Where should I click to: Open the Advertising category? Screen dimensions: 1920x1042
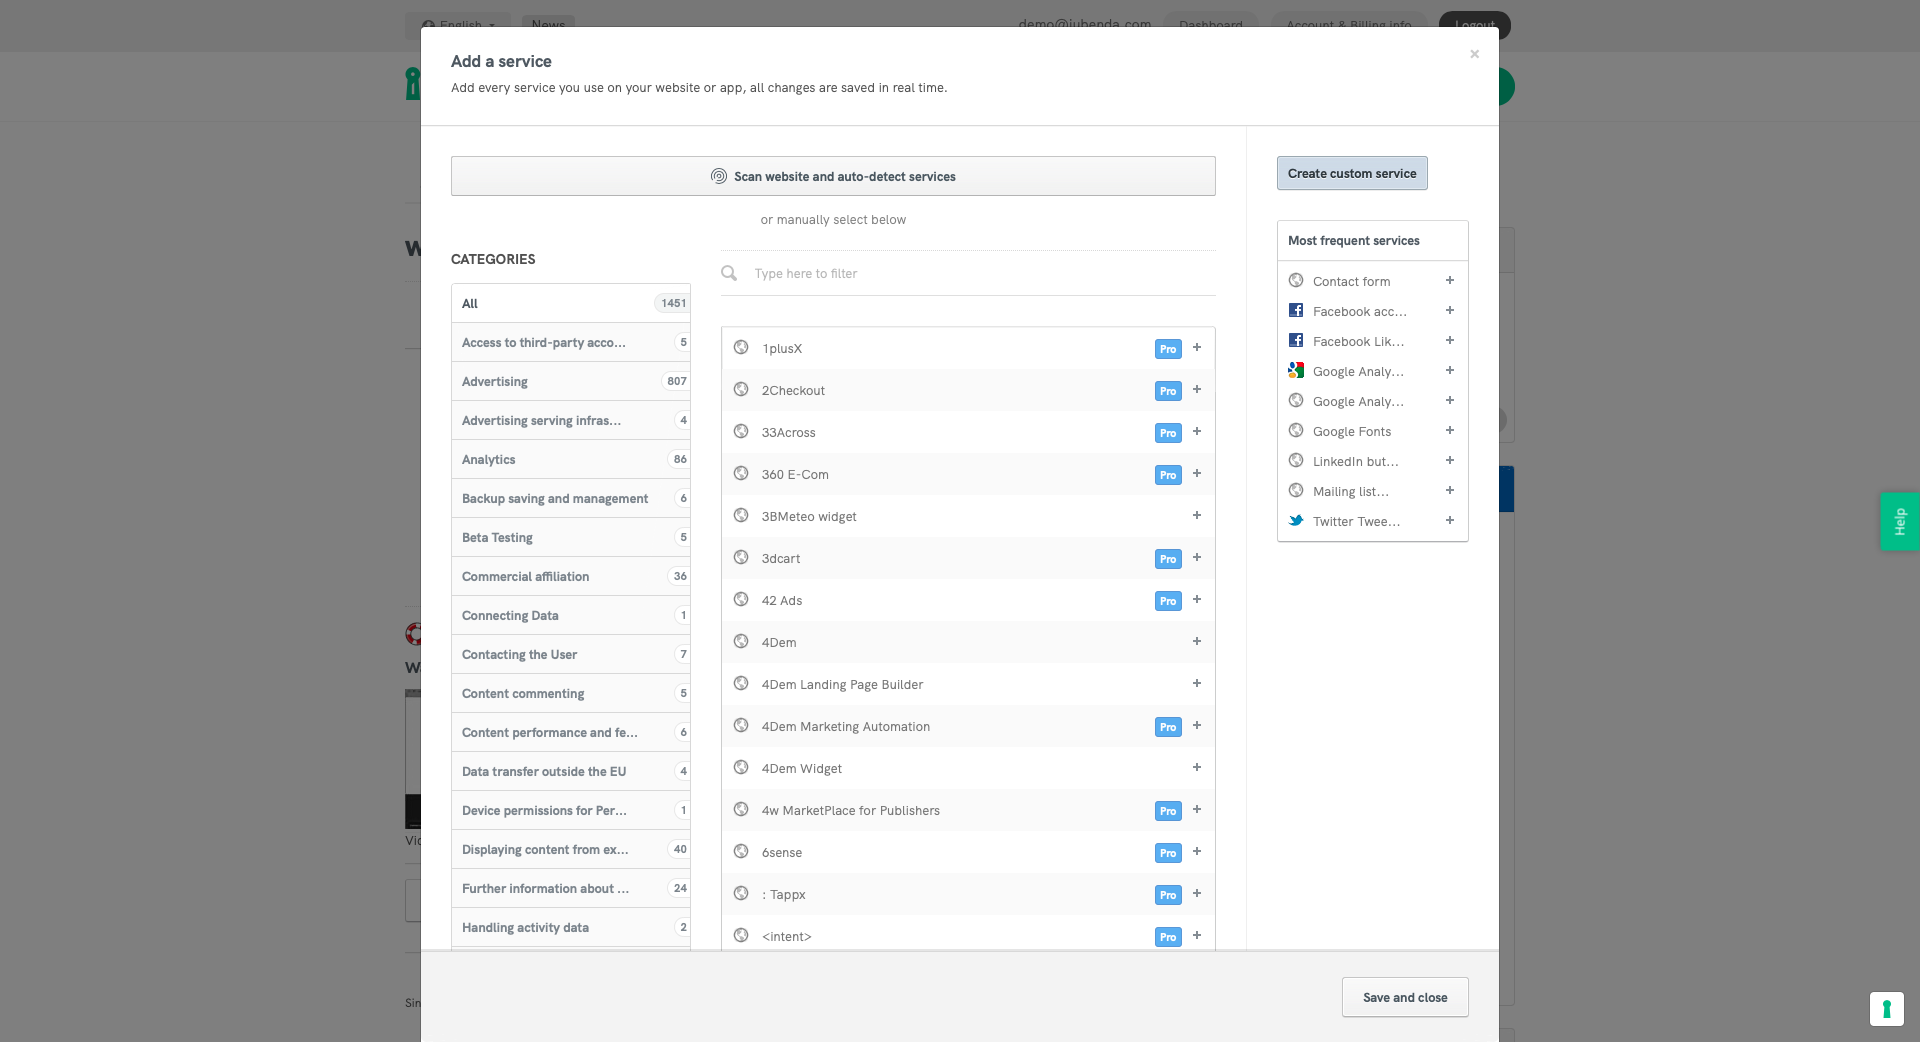click(571, 381)
